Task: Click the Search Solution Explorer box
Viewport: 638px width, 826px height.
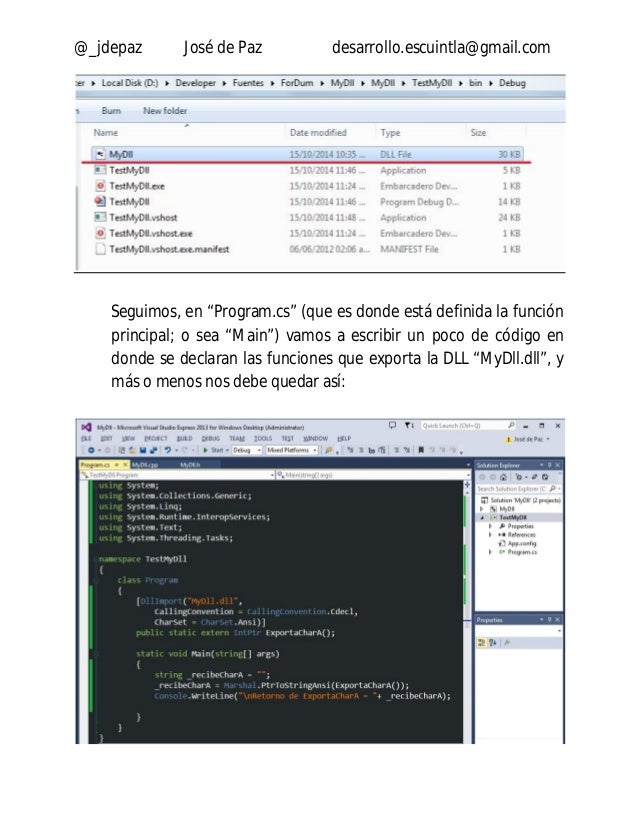Action: [x=519, y=489]
